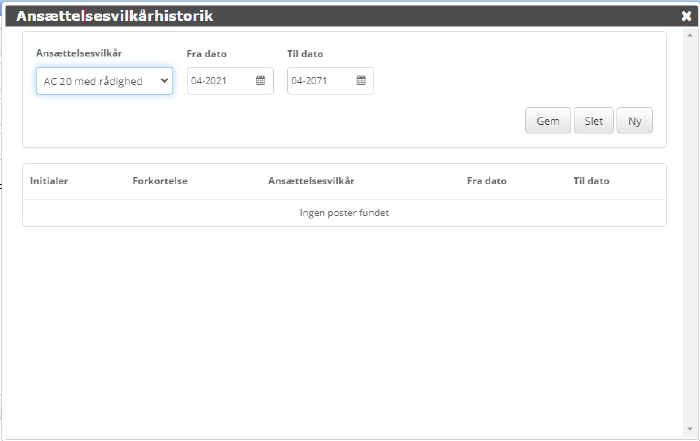The width and height of the screenshot is (700, 441).
Task: Click the Fra dato field showing 04-2021
Action: pos(220,81)
